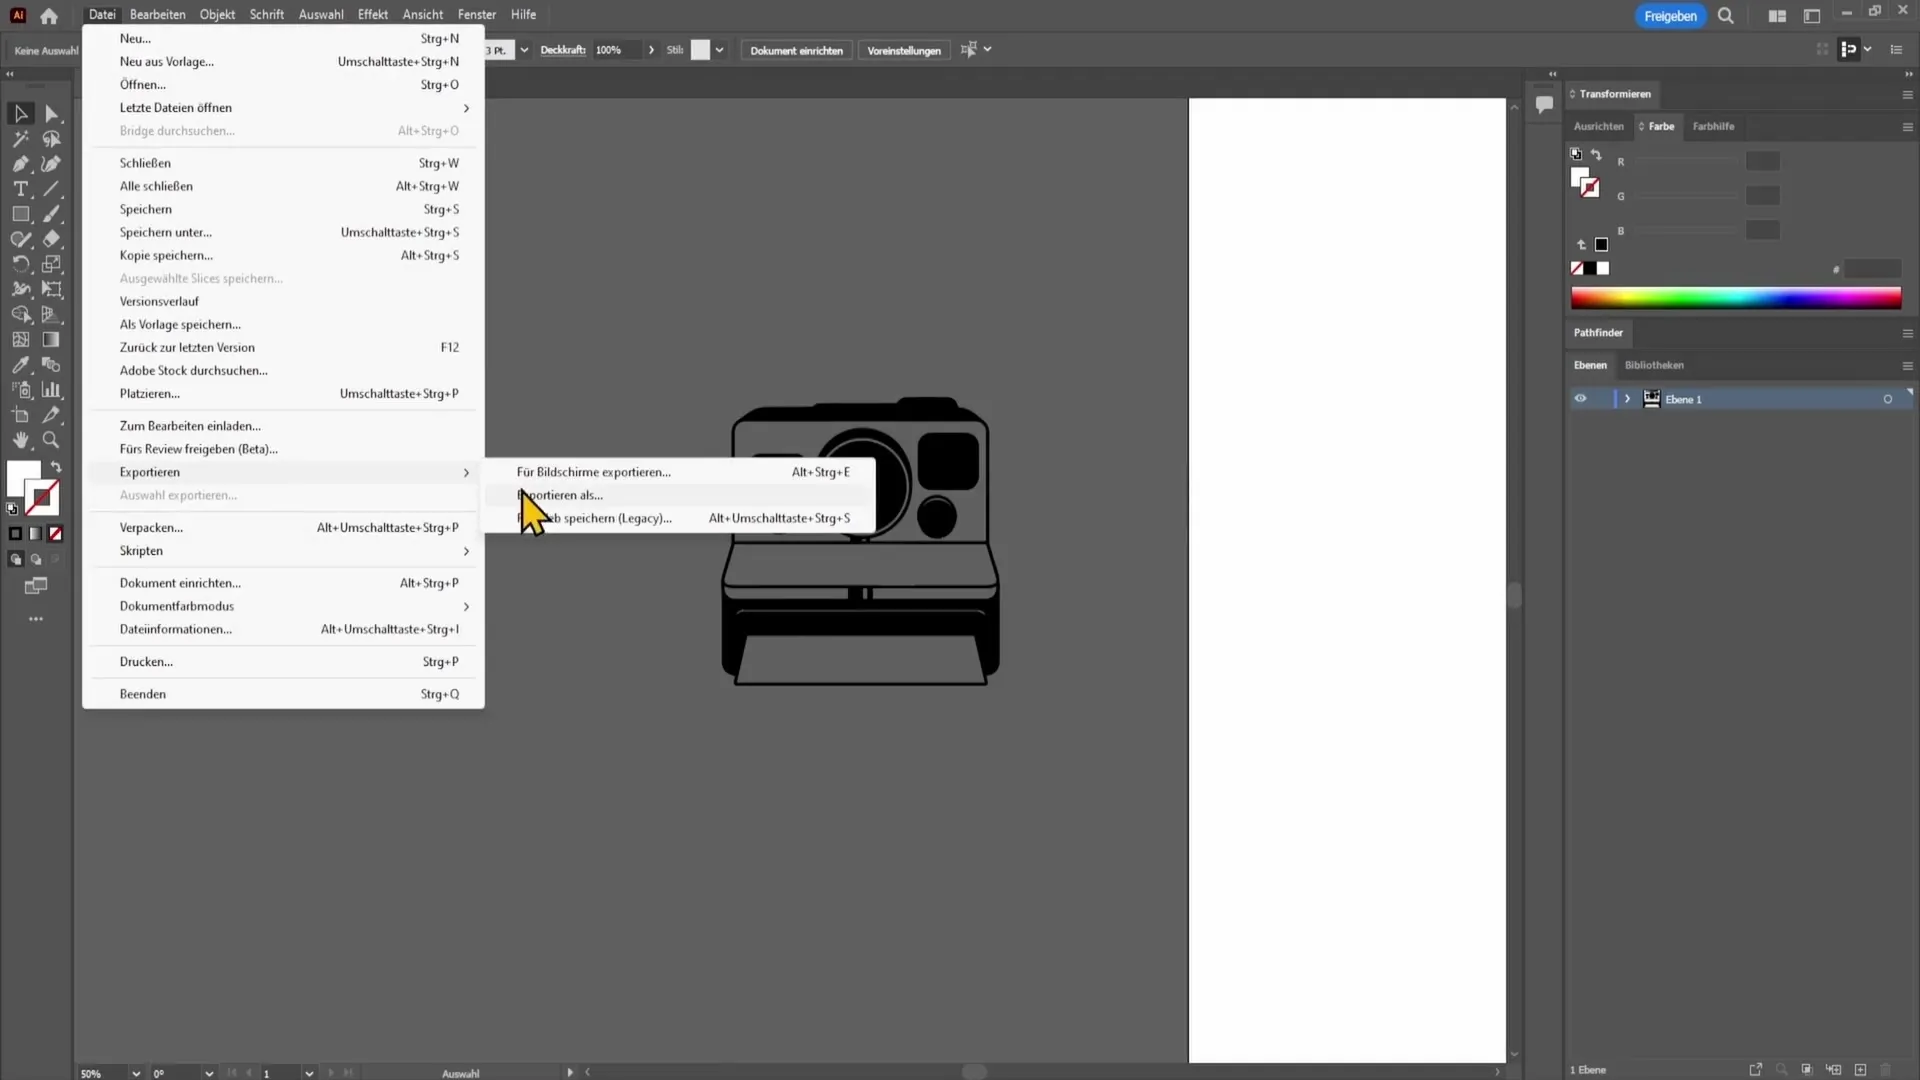The image size is (1920, 1080).
Task: Collapse the right panel dock with double arrows
Action: [x=1907, y=74]
